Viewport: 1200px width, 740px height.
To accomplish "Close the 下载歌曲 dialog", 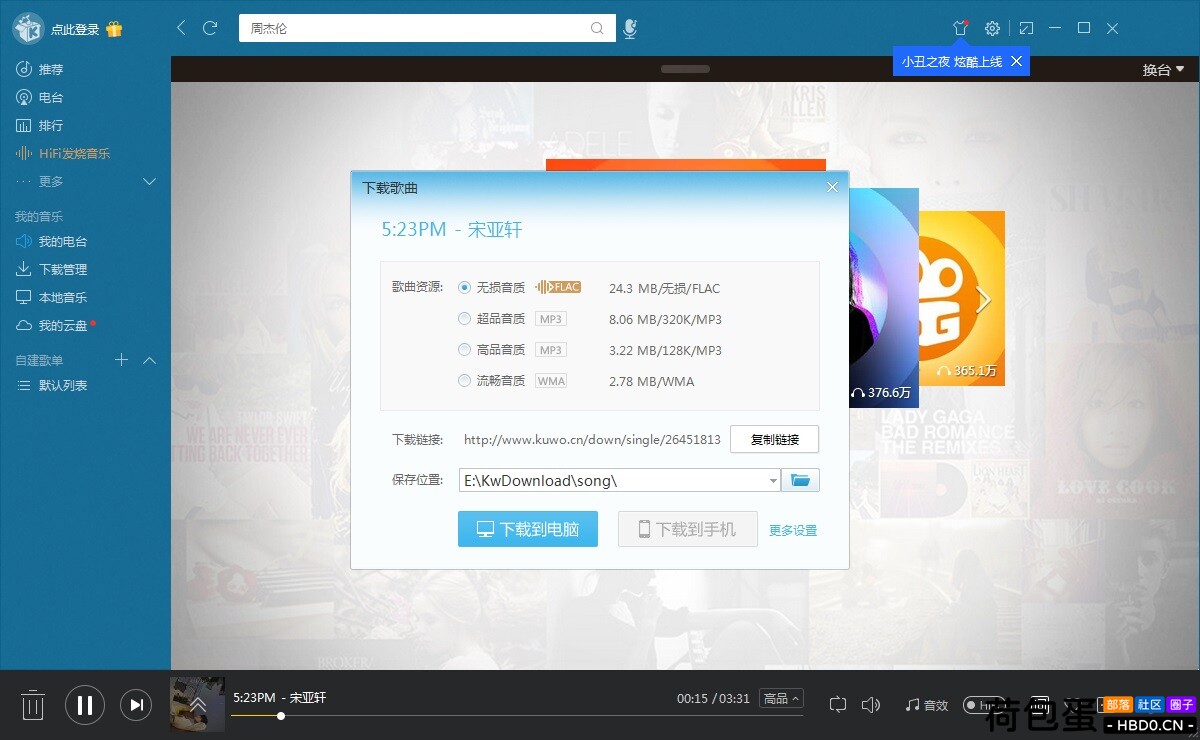I will (832, 187).
